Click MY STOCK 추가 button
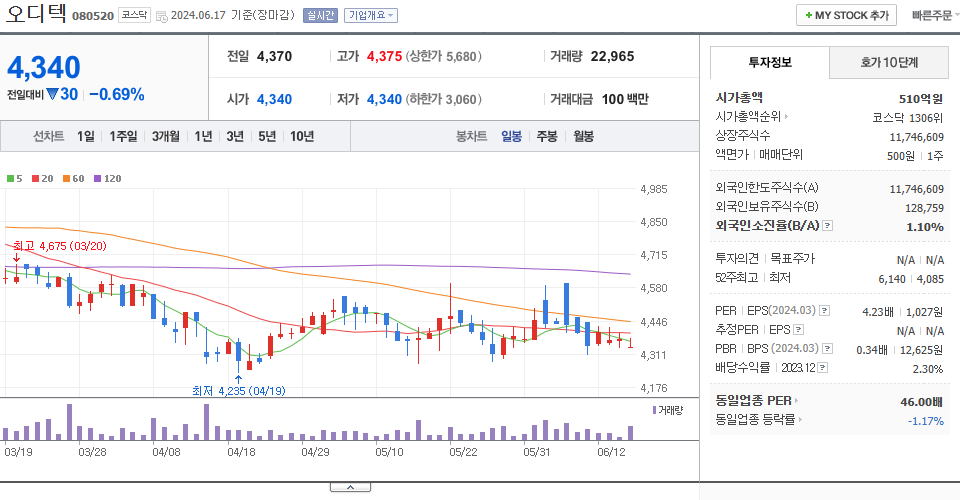Screen dimensions: 960x500 (x=846, y=15)
